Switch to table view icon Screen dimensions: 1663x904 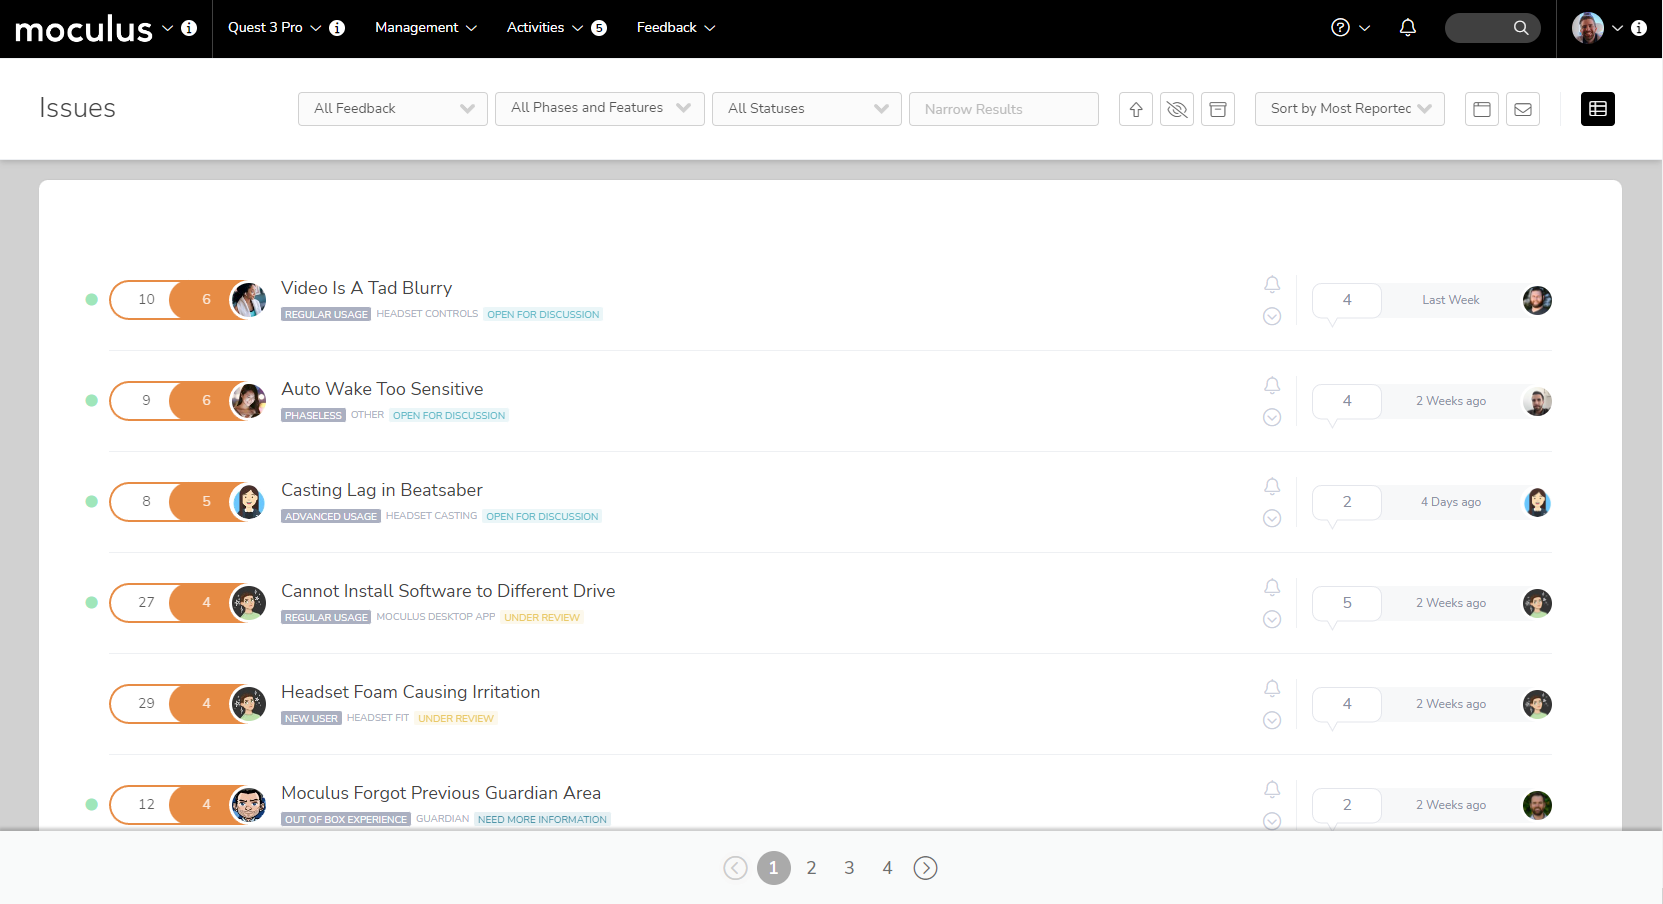1598,109
